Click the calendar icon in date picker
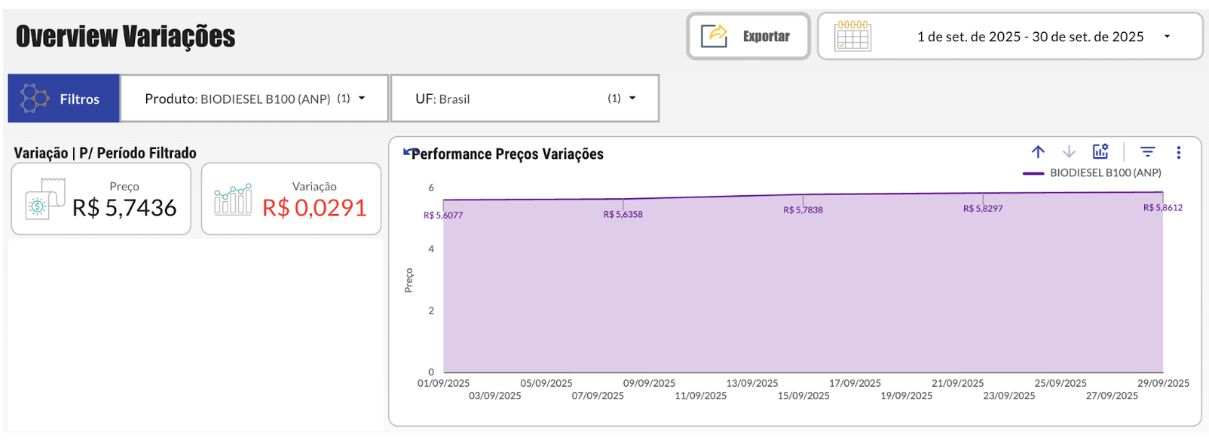Image resolution: width=1209 pixels, height=441 pixels. click(852, 36)
